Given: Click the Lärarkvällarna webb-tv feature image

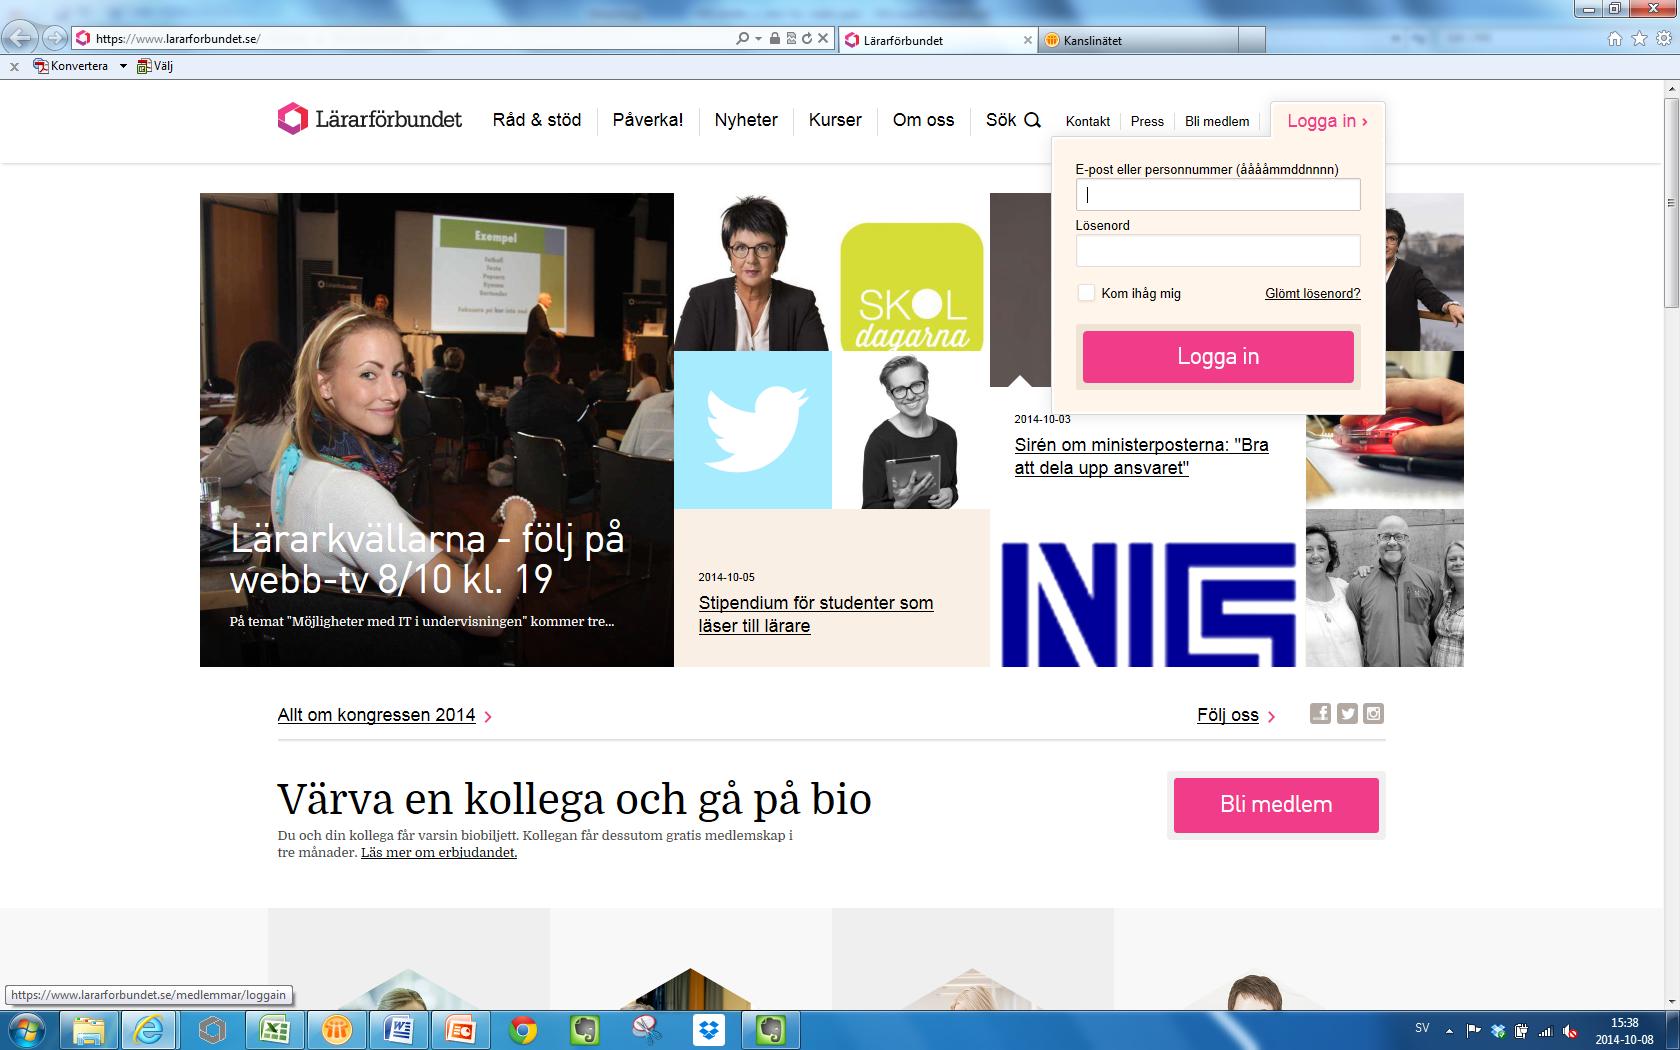Looking at the screenshot, I should (x=437, y=430).
